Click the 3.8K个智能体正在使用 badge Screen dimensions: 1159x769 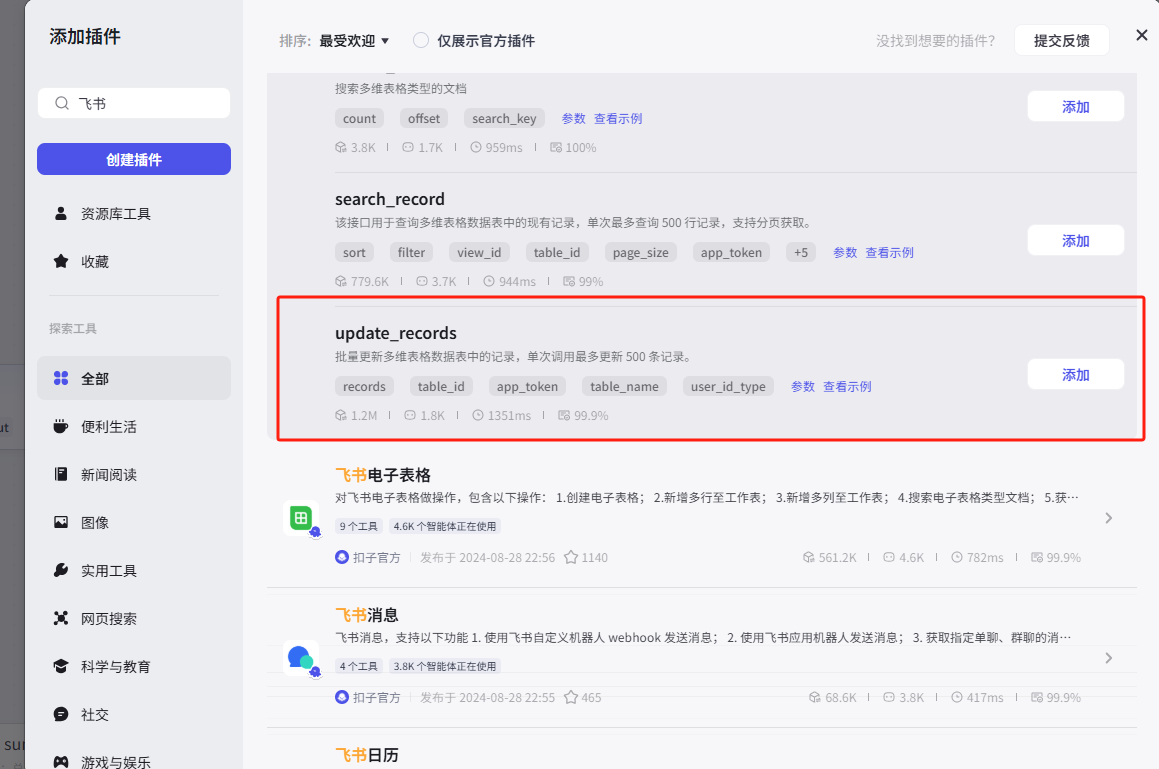[x=445, y=666]
